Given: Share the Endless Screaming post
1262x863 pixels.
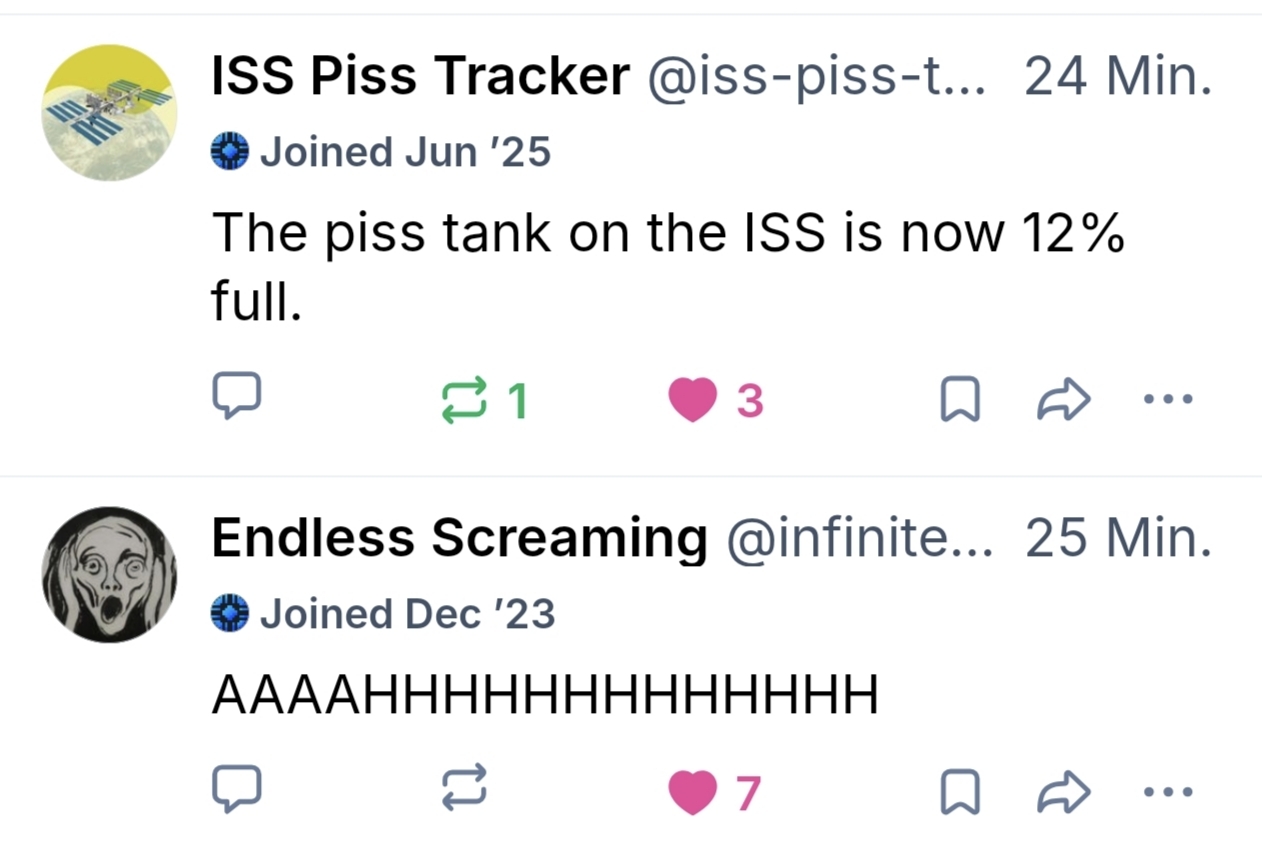Looking at the screenshot, I should 1062,791.
